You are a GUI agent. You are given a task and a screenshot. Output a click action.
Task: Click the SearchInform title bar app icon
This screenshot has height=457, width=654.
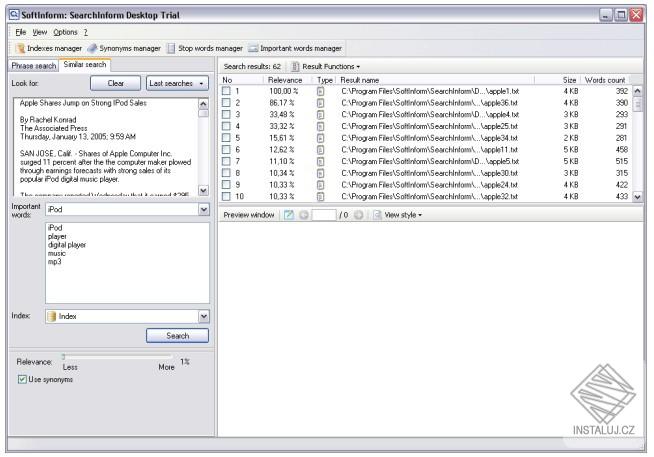[x=14, y=15]
